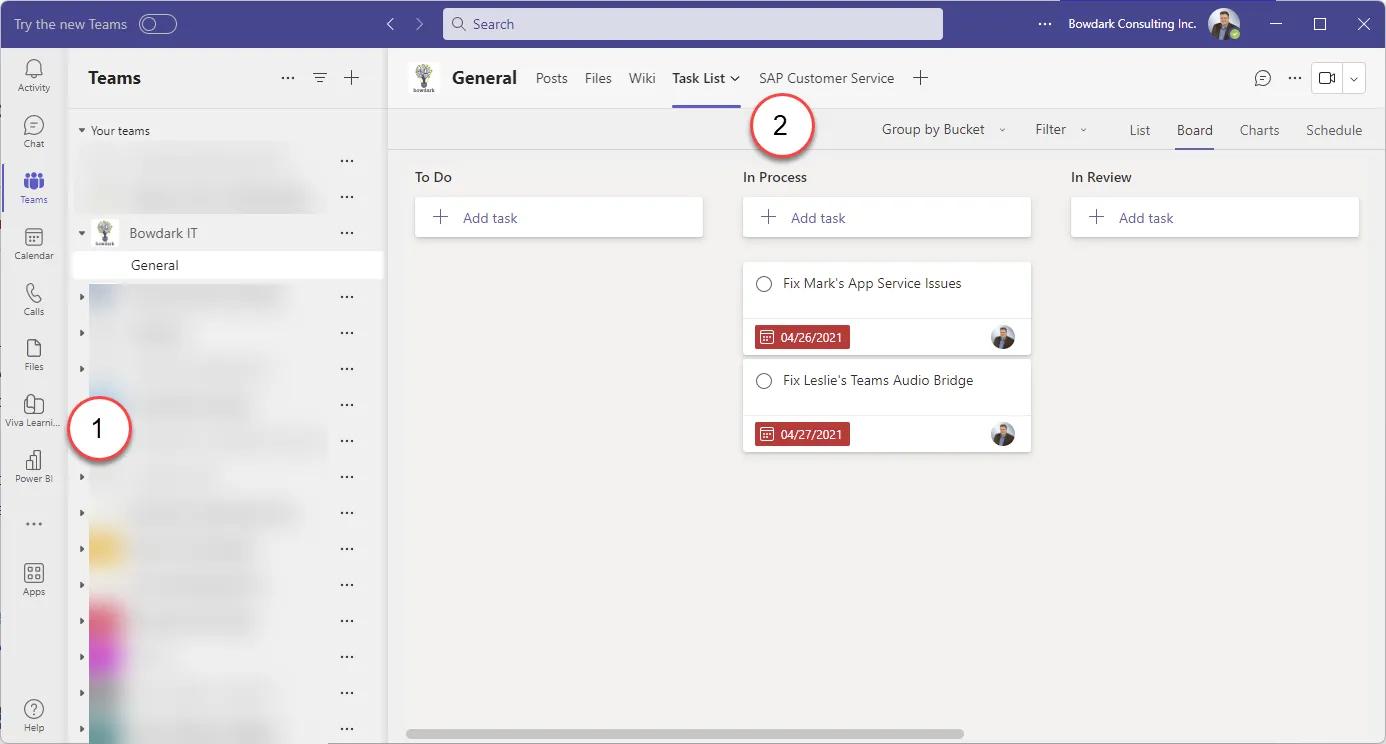Open the meeting options dropdown arrow
Viewport: 1386px width, 744px height.
(1355, 78)
